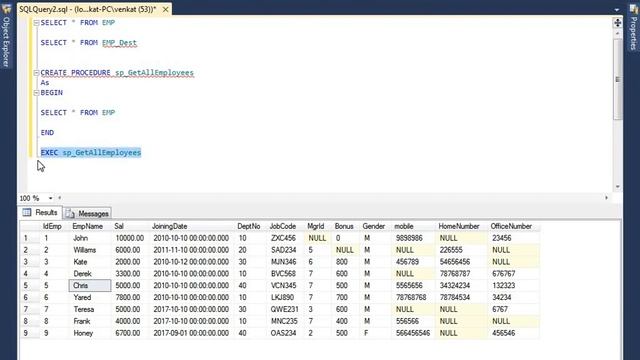Select the John cell in EmpName
The height and width of the screenshot is (360, 640).
[x=90, y=238]
